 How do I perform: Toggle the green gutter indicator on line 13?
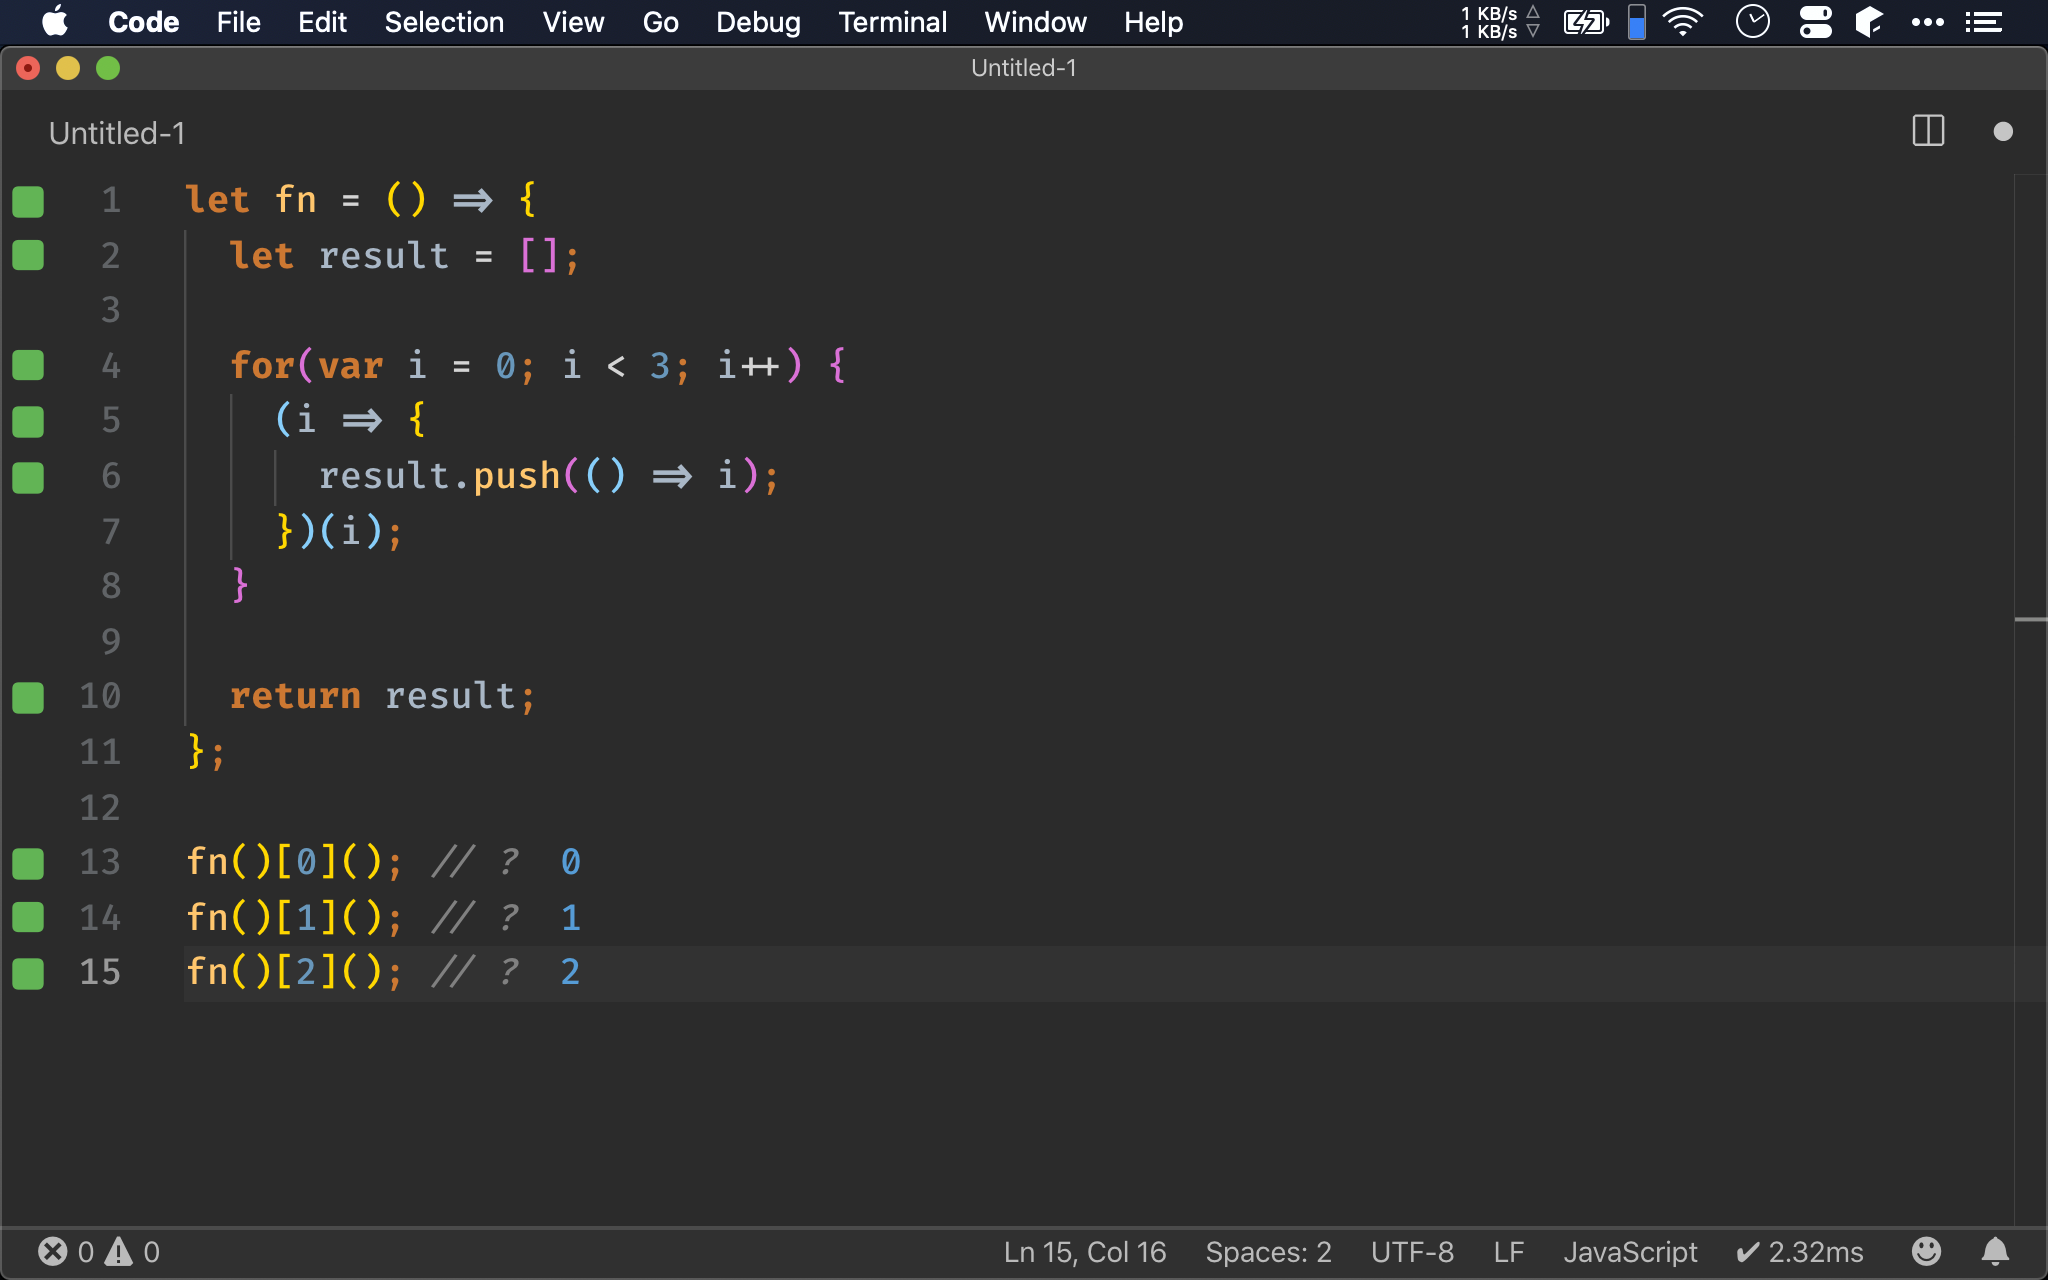pyautogui.click(x=28, y=862)
